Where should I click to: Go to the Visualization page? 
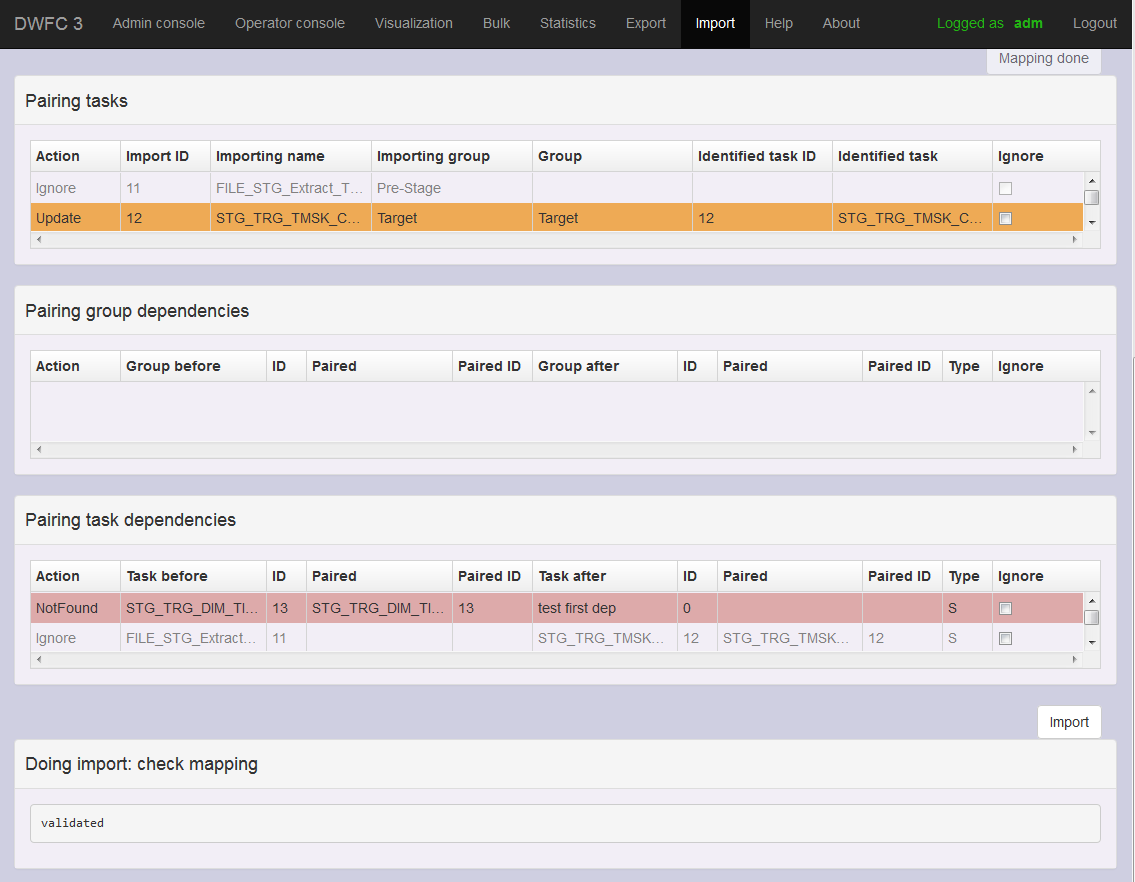click(413, 23)
